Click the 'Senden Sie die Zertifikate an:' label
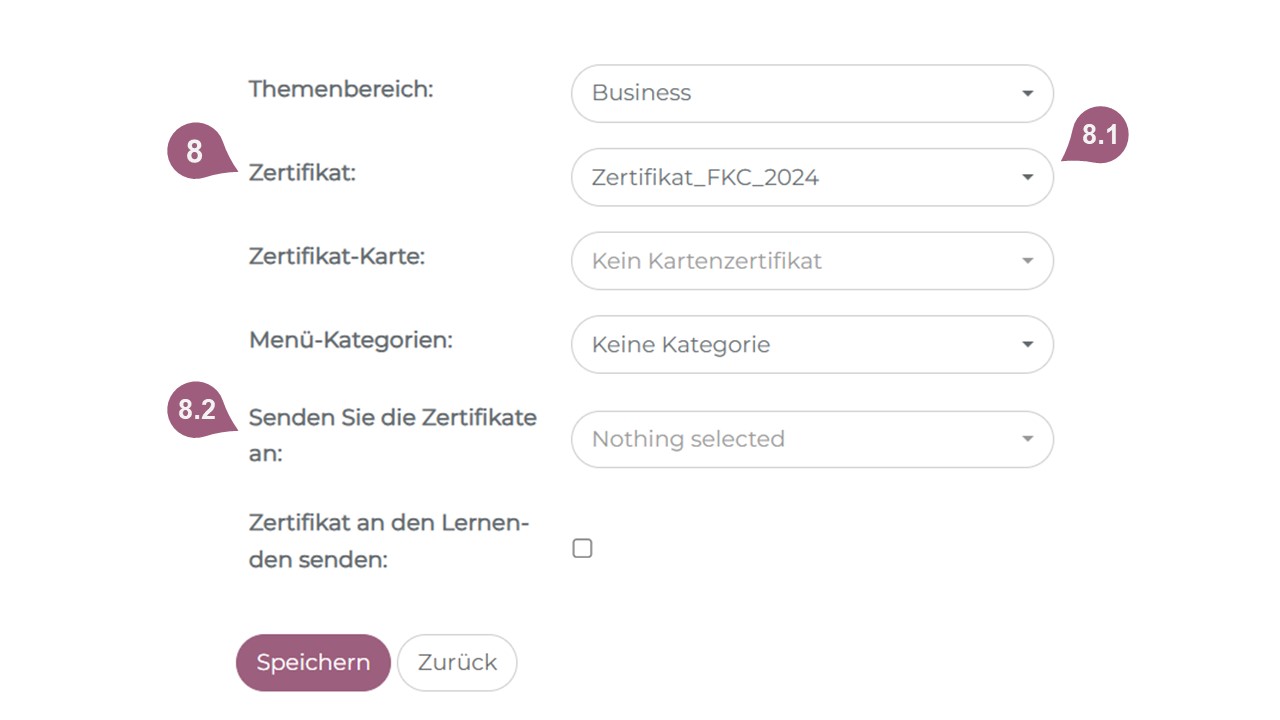 coord(392,435)
